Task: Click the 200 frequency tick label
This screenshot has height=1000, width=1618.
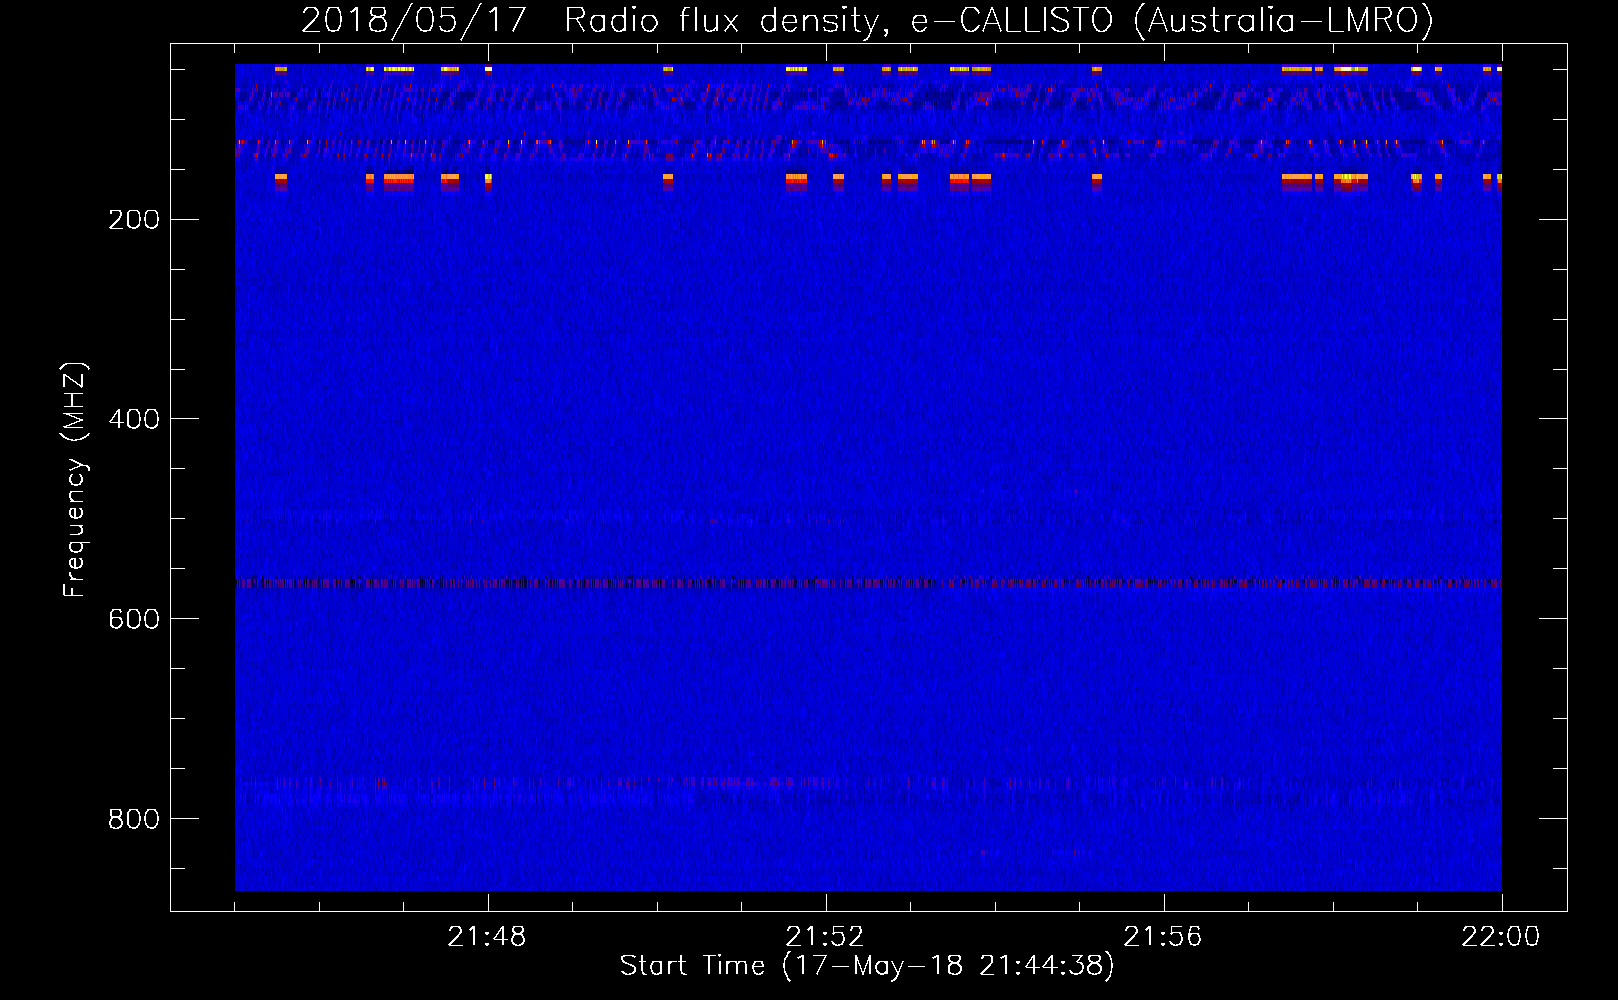Action: [x=134, y=220]
